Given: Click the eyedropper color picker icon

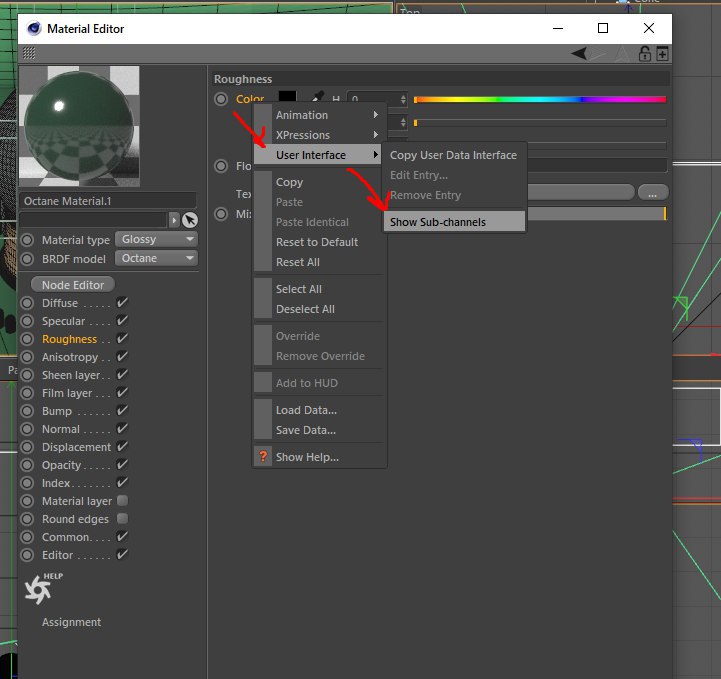Looking at the screenshot, I should (x=318, y=97).
